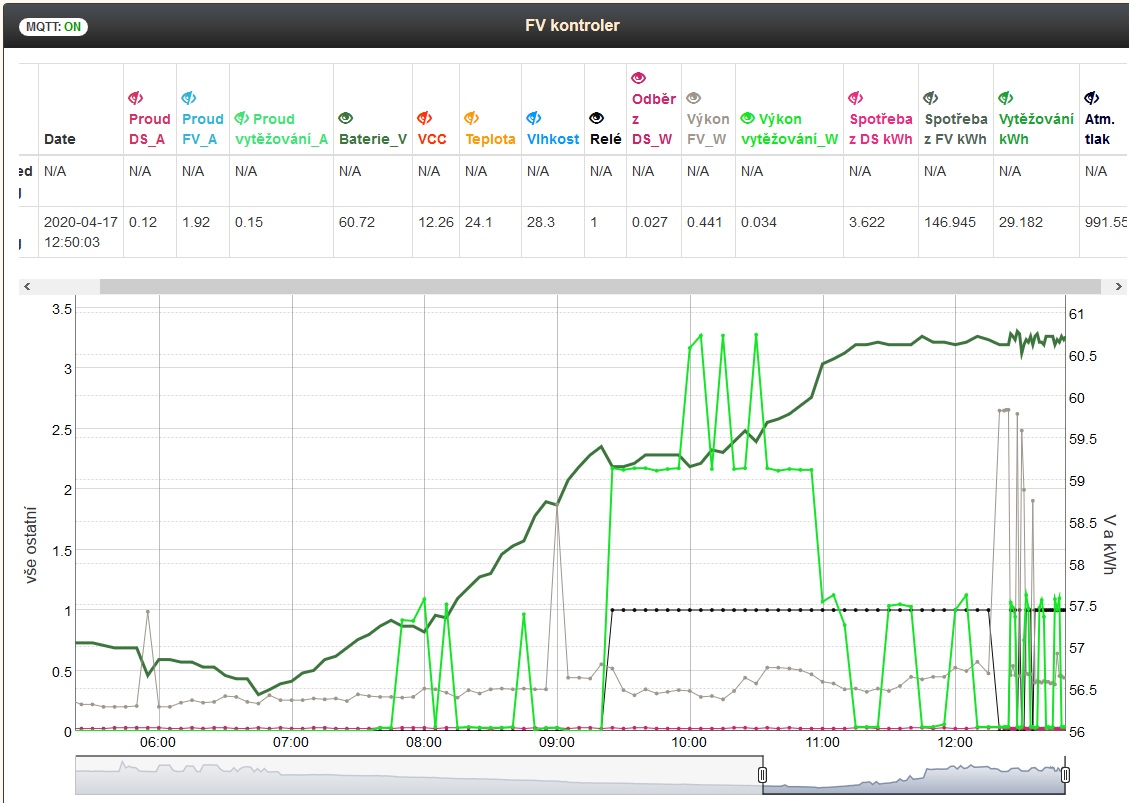Click the table scrollbar left arrow
The height and width of the screenshot is (803, 1129).
pos(27,286)
